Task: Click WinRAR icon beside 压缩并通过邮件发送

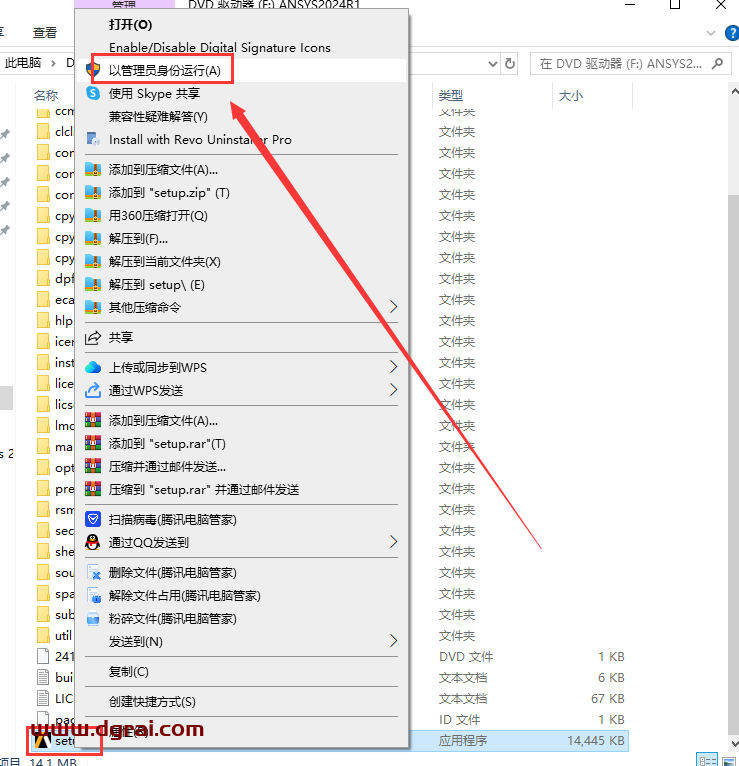Action: (93, 466)
